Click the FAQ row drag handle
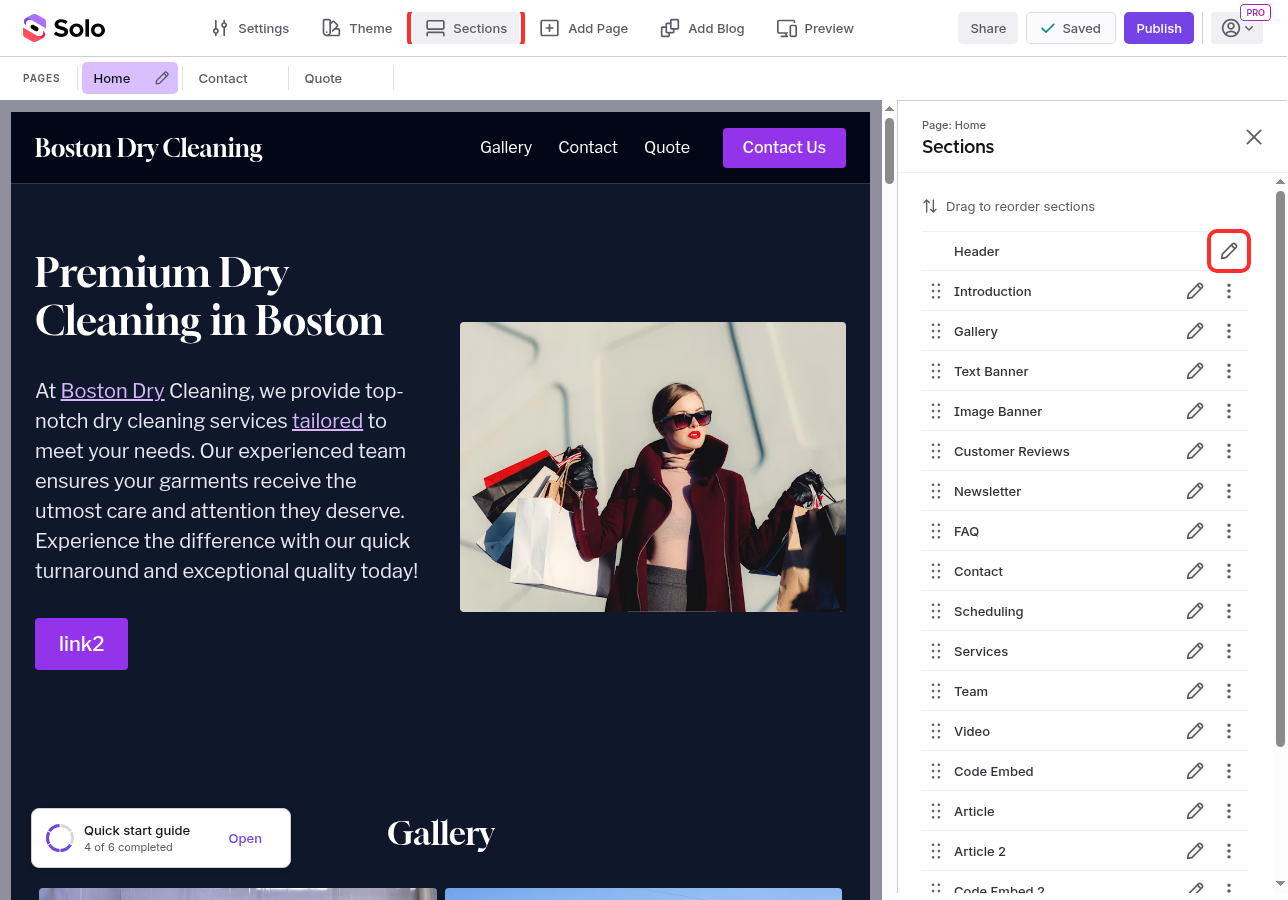This screenshot has width=1288, height=900. click(x=936, y=531)
